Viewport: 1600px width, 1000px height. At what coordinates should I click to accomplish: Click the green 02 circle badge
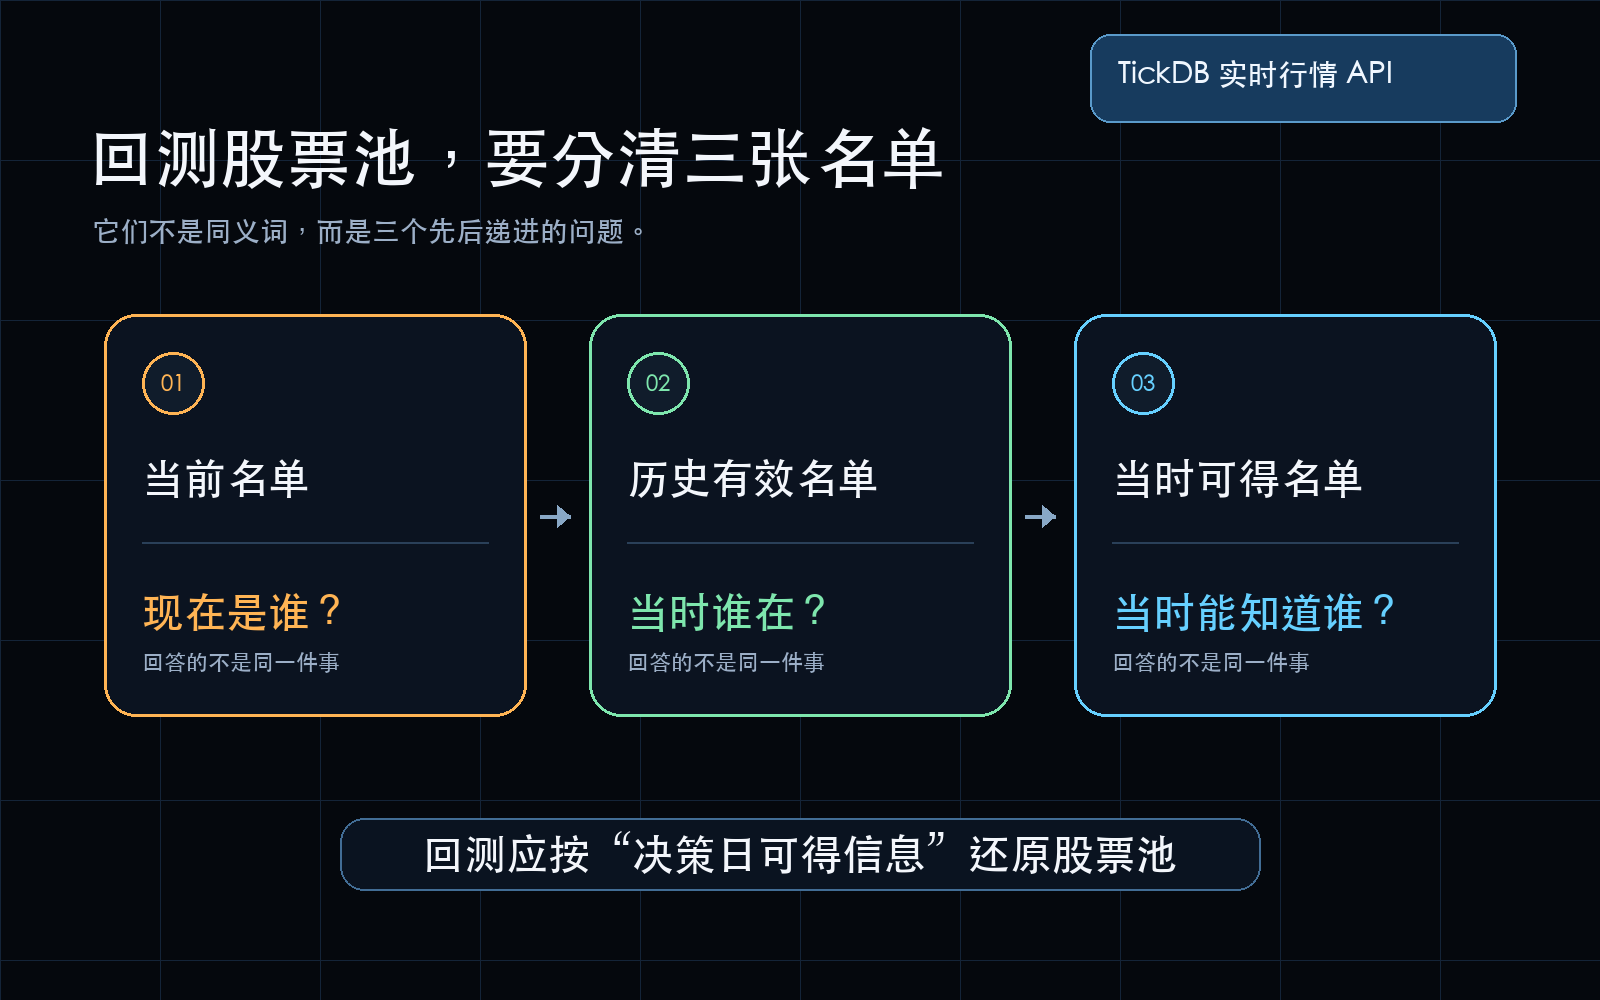coord(658,383)
